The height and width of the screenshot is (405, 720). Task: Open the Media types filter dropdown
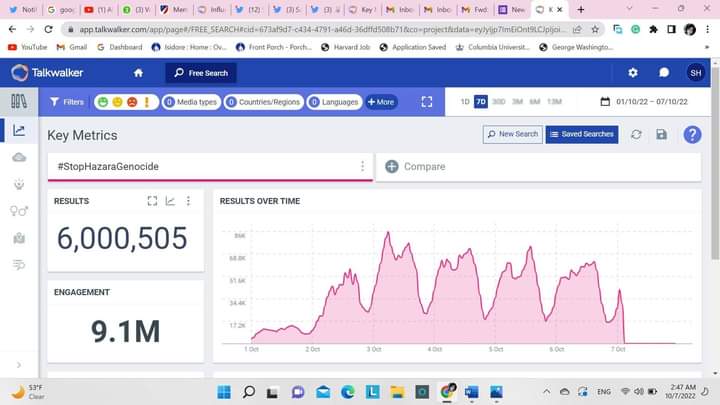point(191,102)
